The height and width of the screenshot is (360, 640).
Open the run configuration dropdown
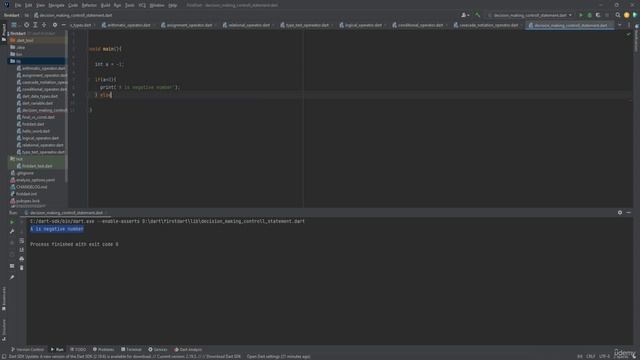(530, 15)
